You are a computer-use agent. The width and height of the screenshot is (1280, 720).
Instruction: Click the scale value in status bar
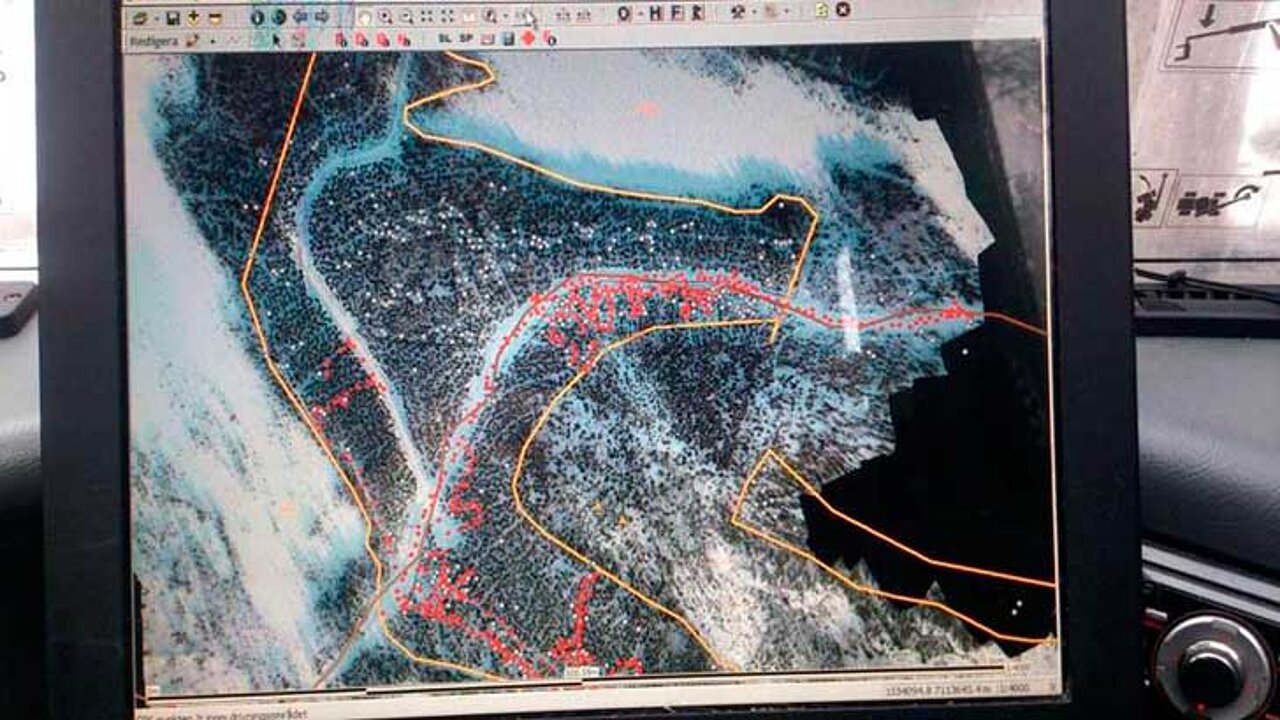(x=1014, y=689)
